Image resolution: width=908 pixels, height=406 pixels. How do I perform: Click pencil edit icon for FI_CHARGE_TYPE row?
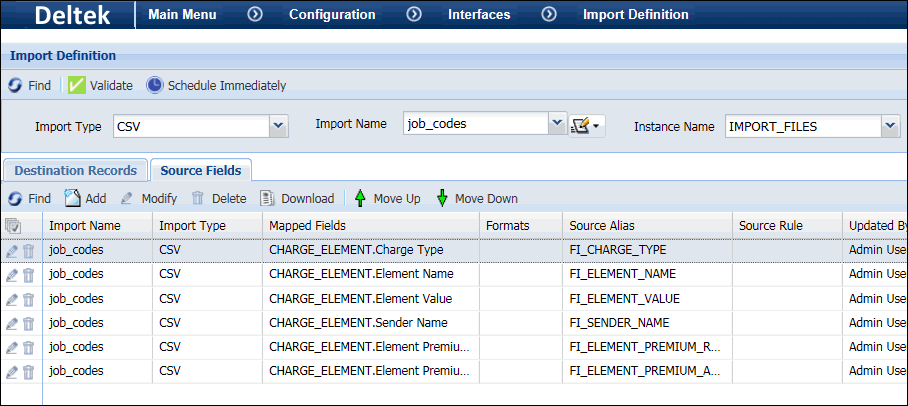(x=12, y=250)
